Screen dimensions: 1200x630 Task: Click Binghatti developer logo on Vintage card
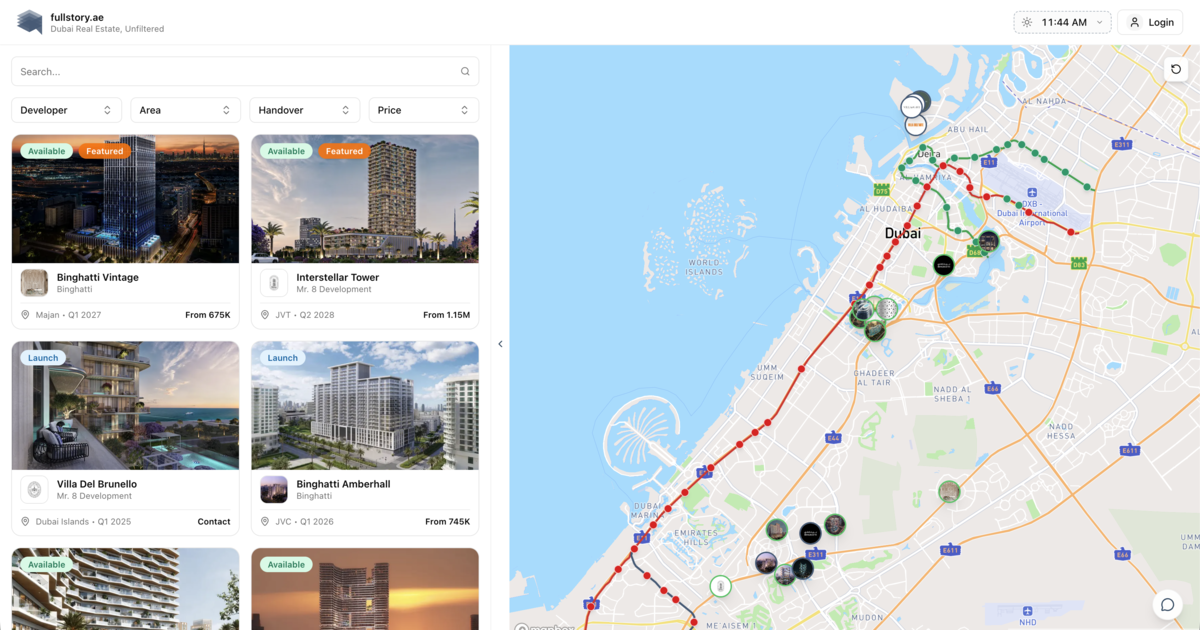click(34, 283)
